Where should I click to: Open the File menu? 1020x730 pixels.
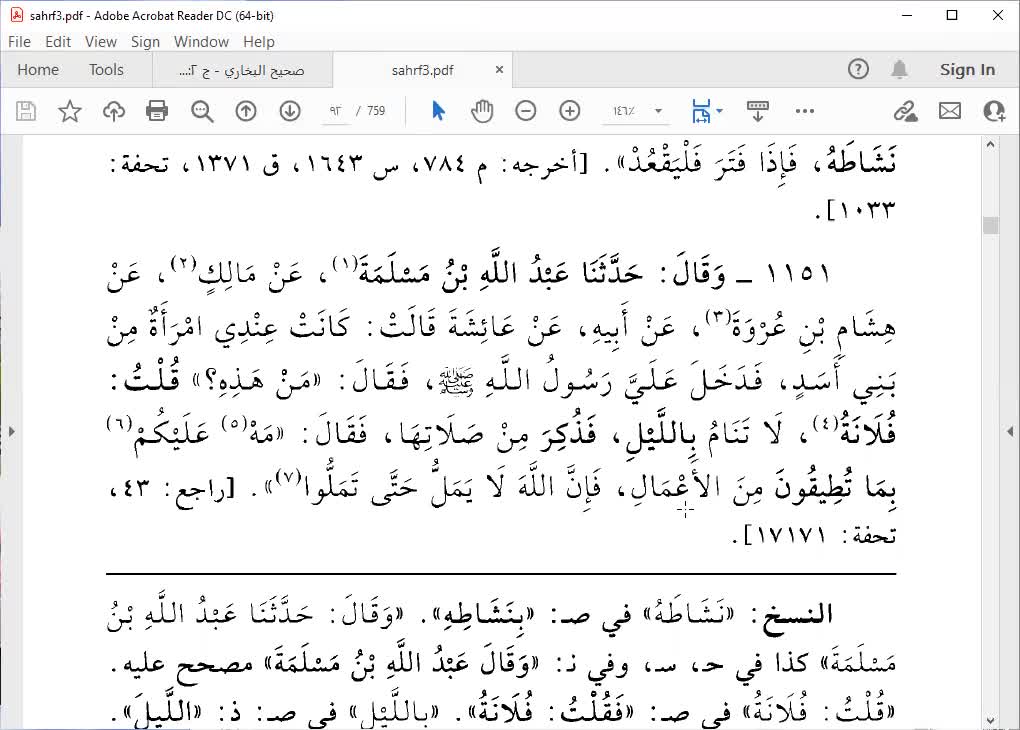coord(20,42)
